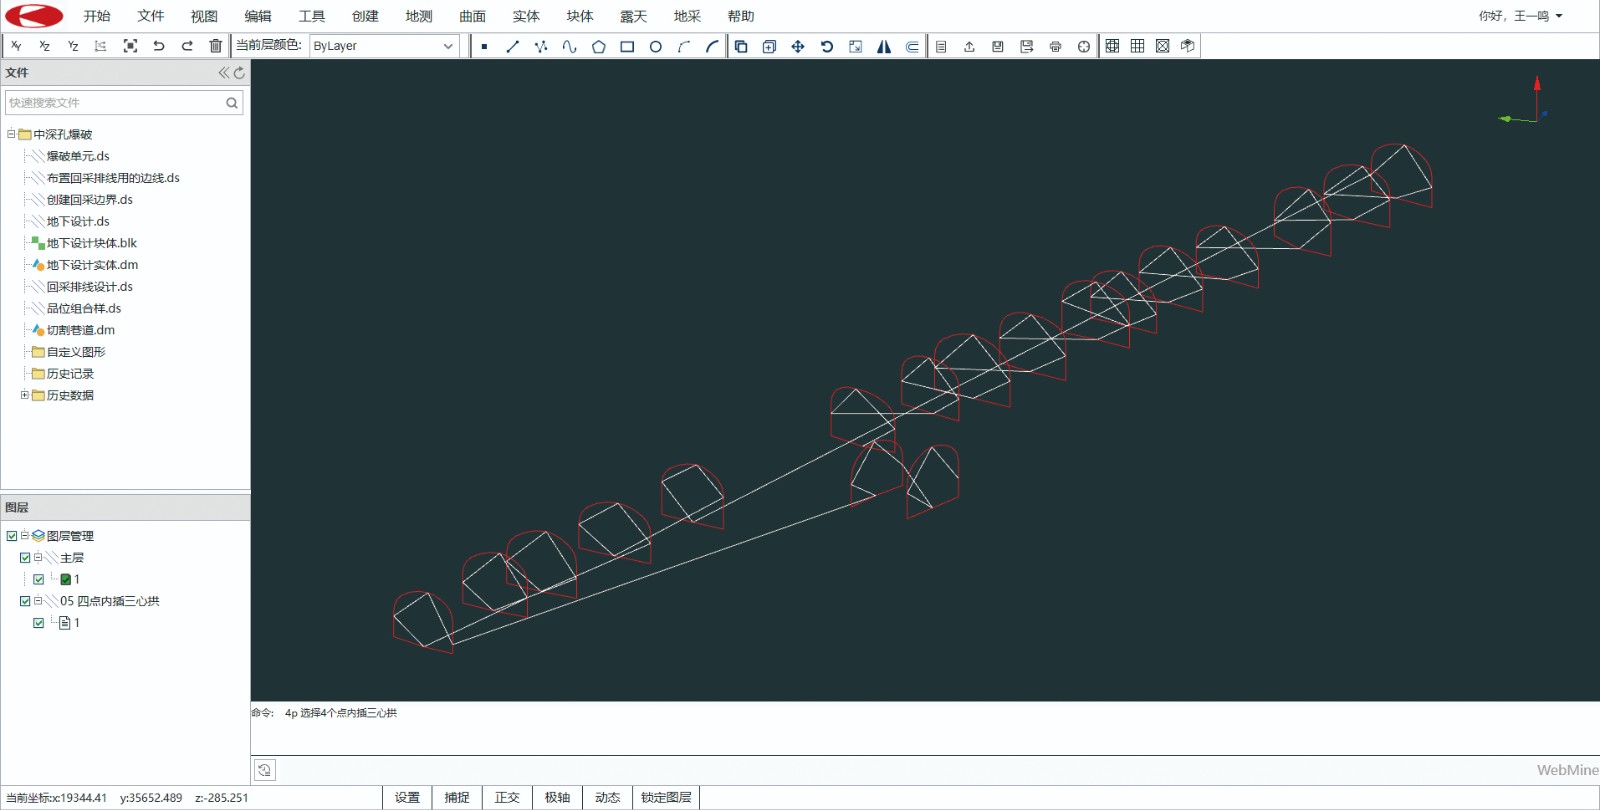
Task: Collapse the 主层 layer node
Action: tap(38, 558)
